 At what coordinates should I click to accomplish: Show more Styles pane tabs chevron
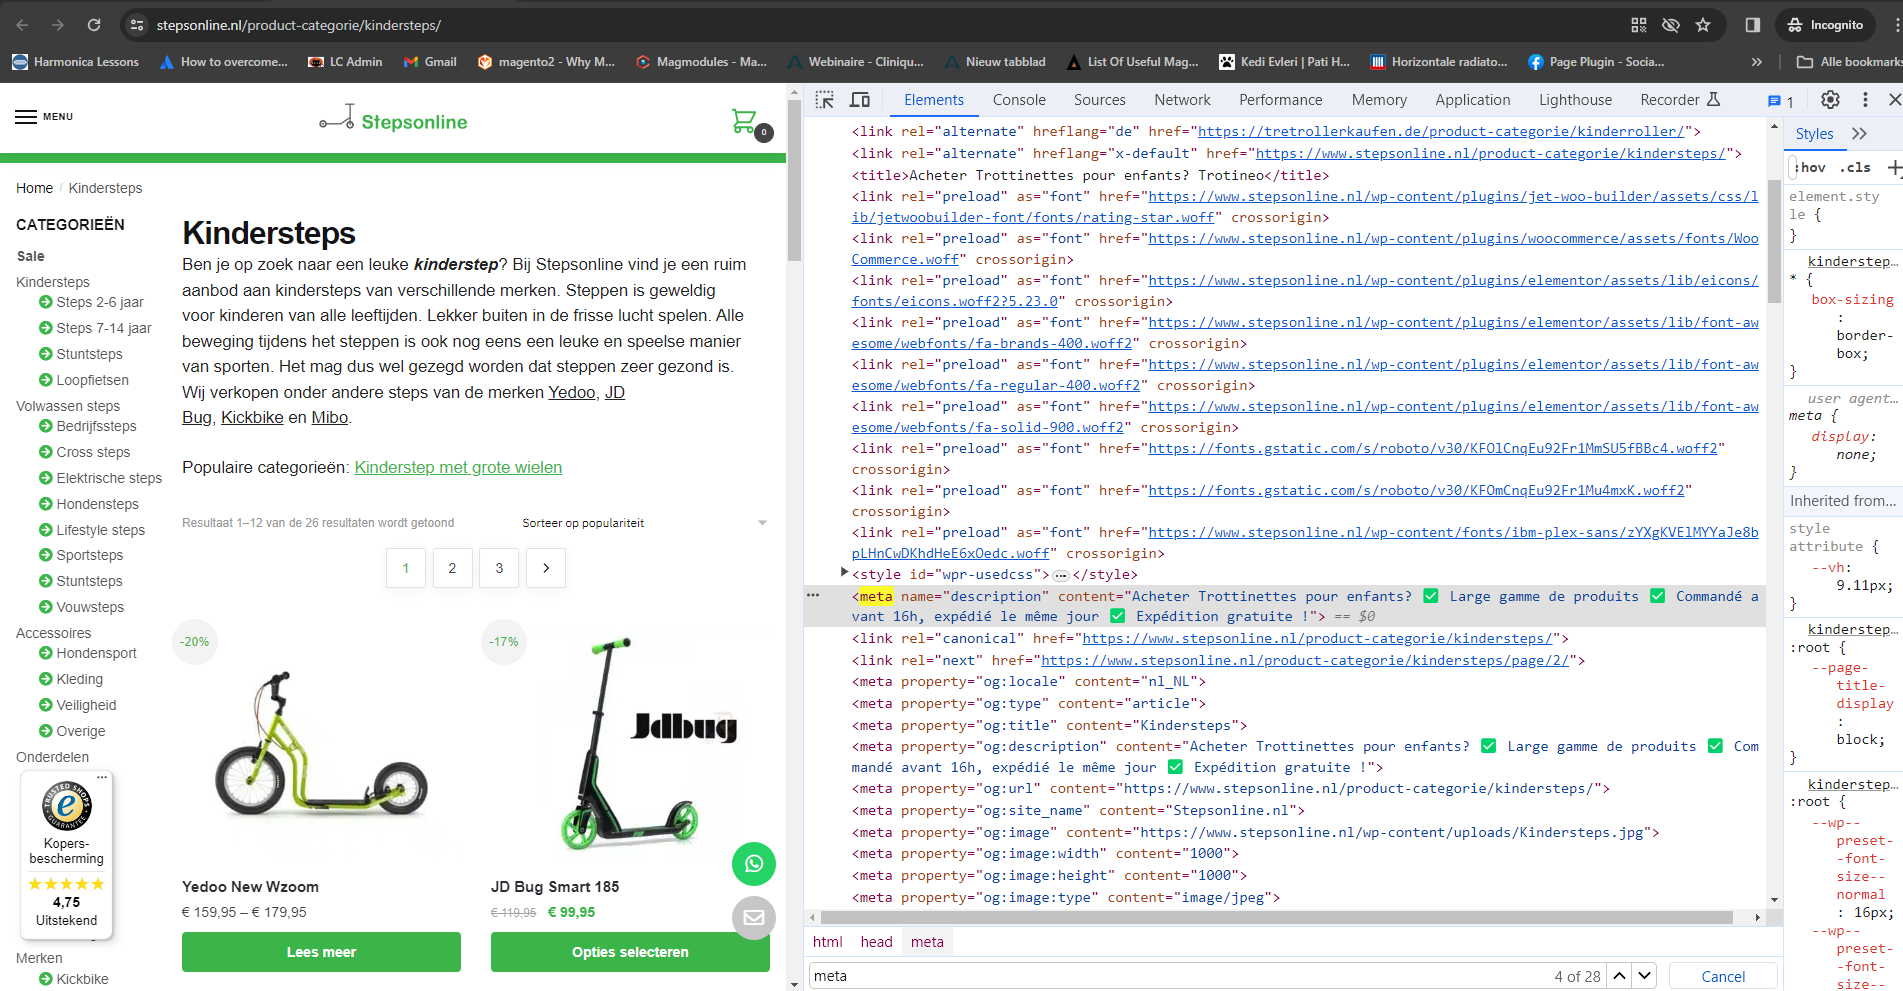click(1859, 134)
